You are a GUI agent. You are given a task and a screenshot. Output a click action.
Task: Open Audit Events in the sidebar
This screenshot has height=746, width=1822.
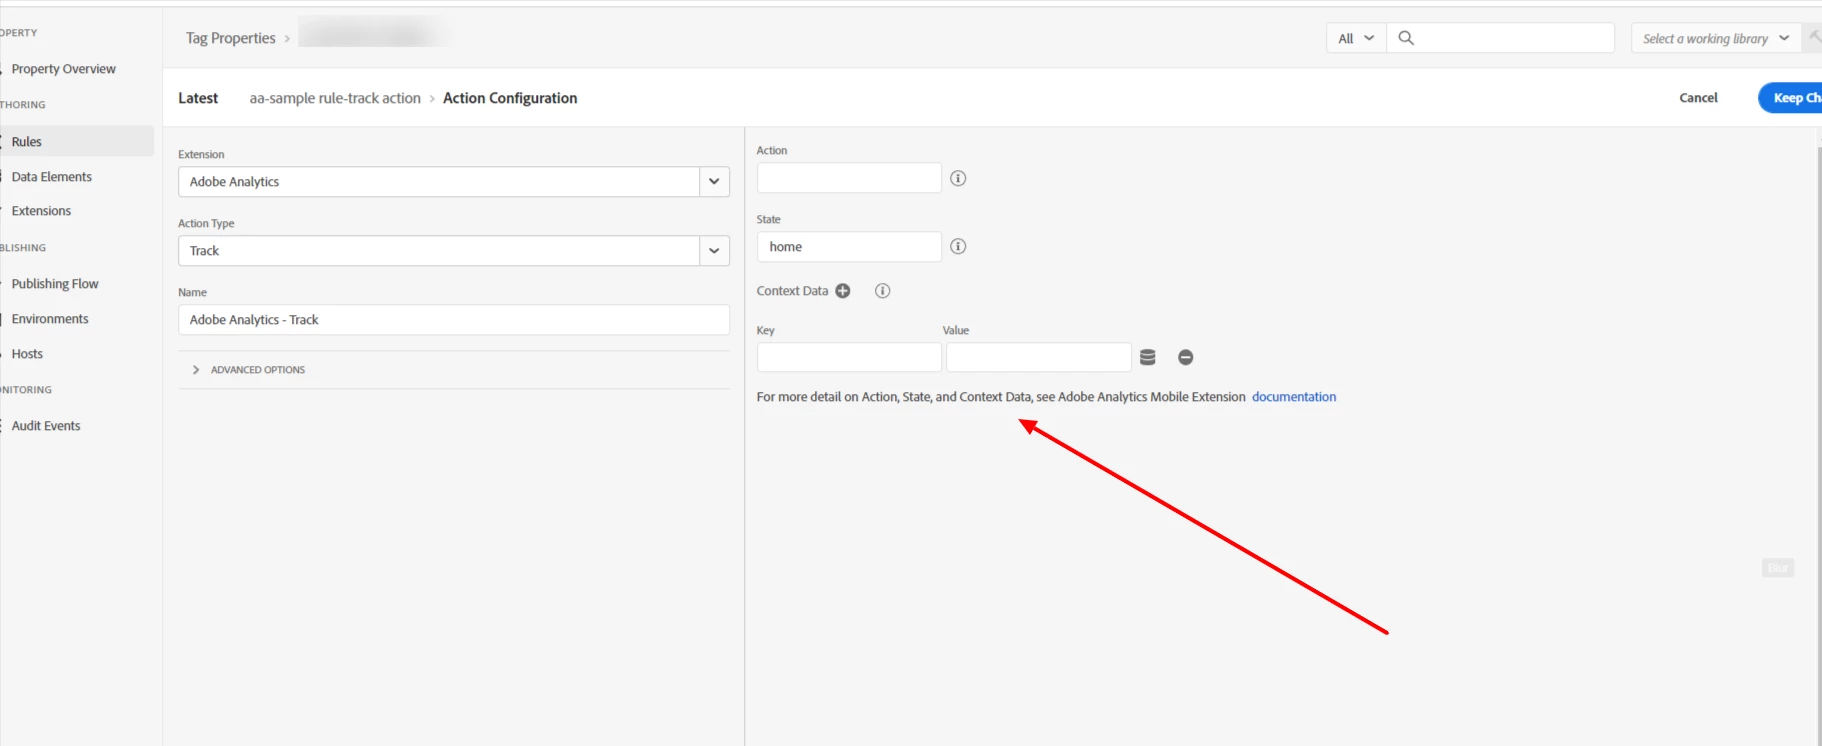tap(46, 426)
